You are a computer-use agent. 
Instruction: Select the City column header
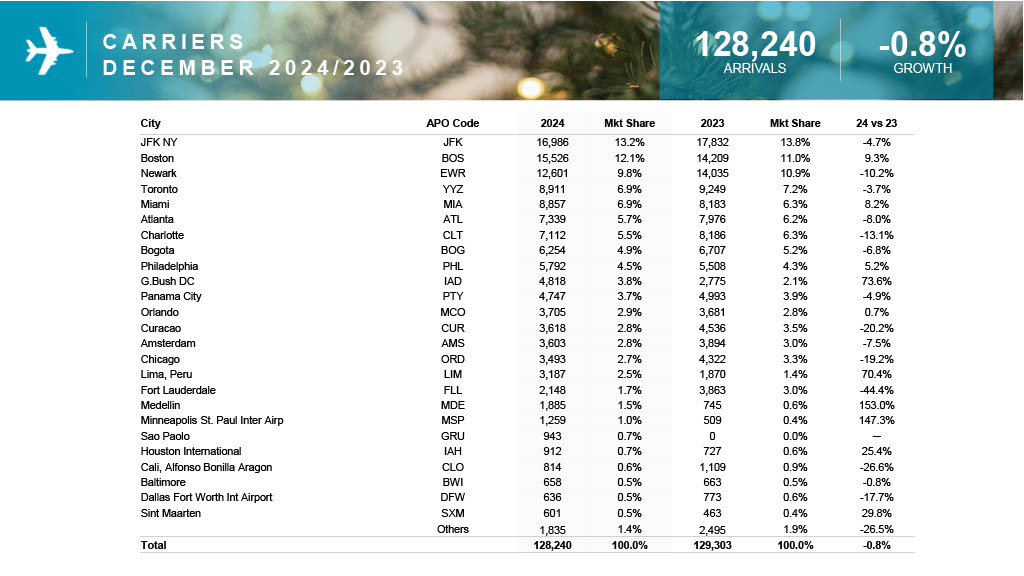tap(151, 123)
